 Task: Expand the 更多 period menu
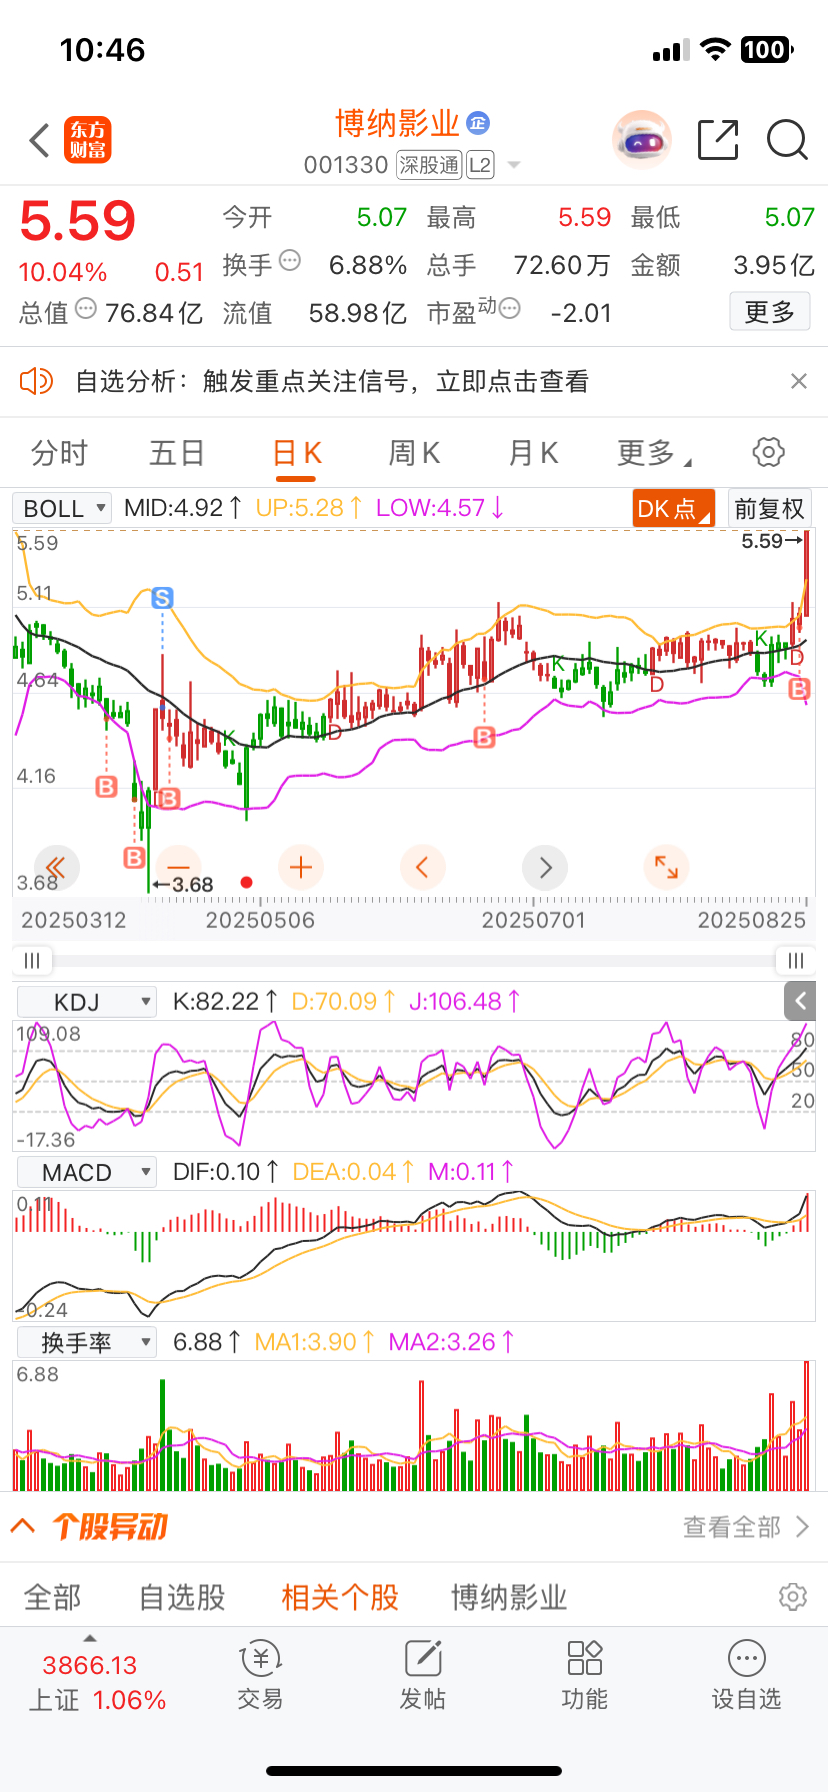tap(654, 453)
